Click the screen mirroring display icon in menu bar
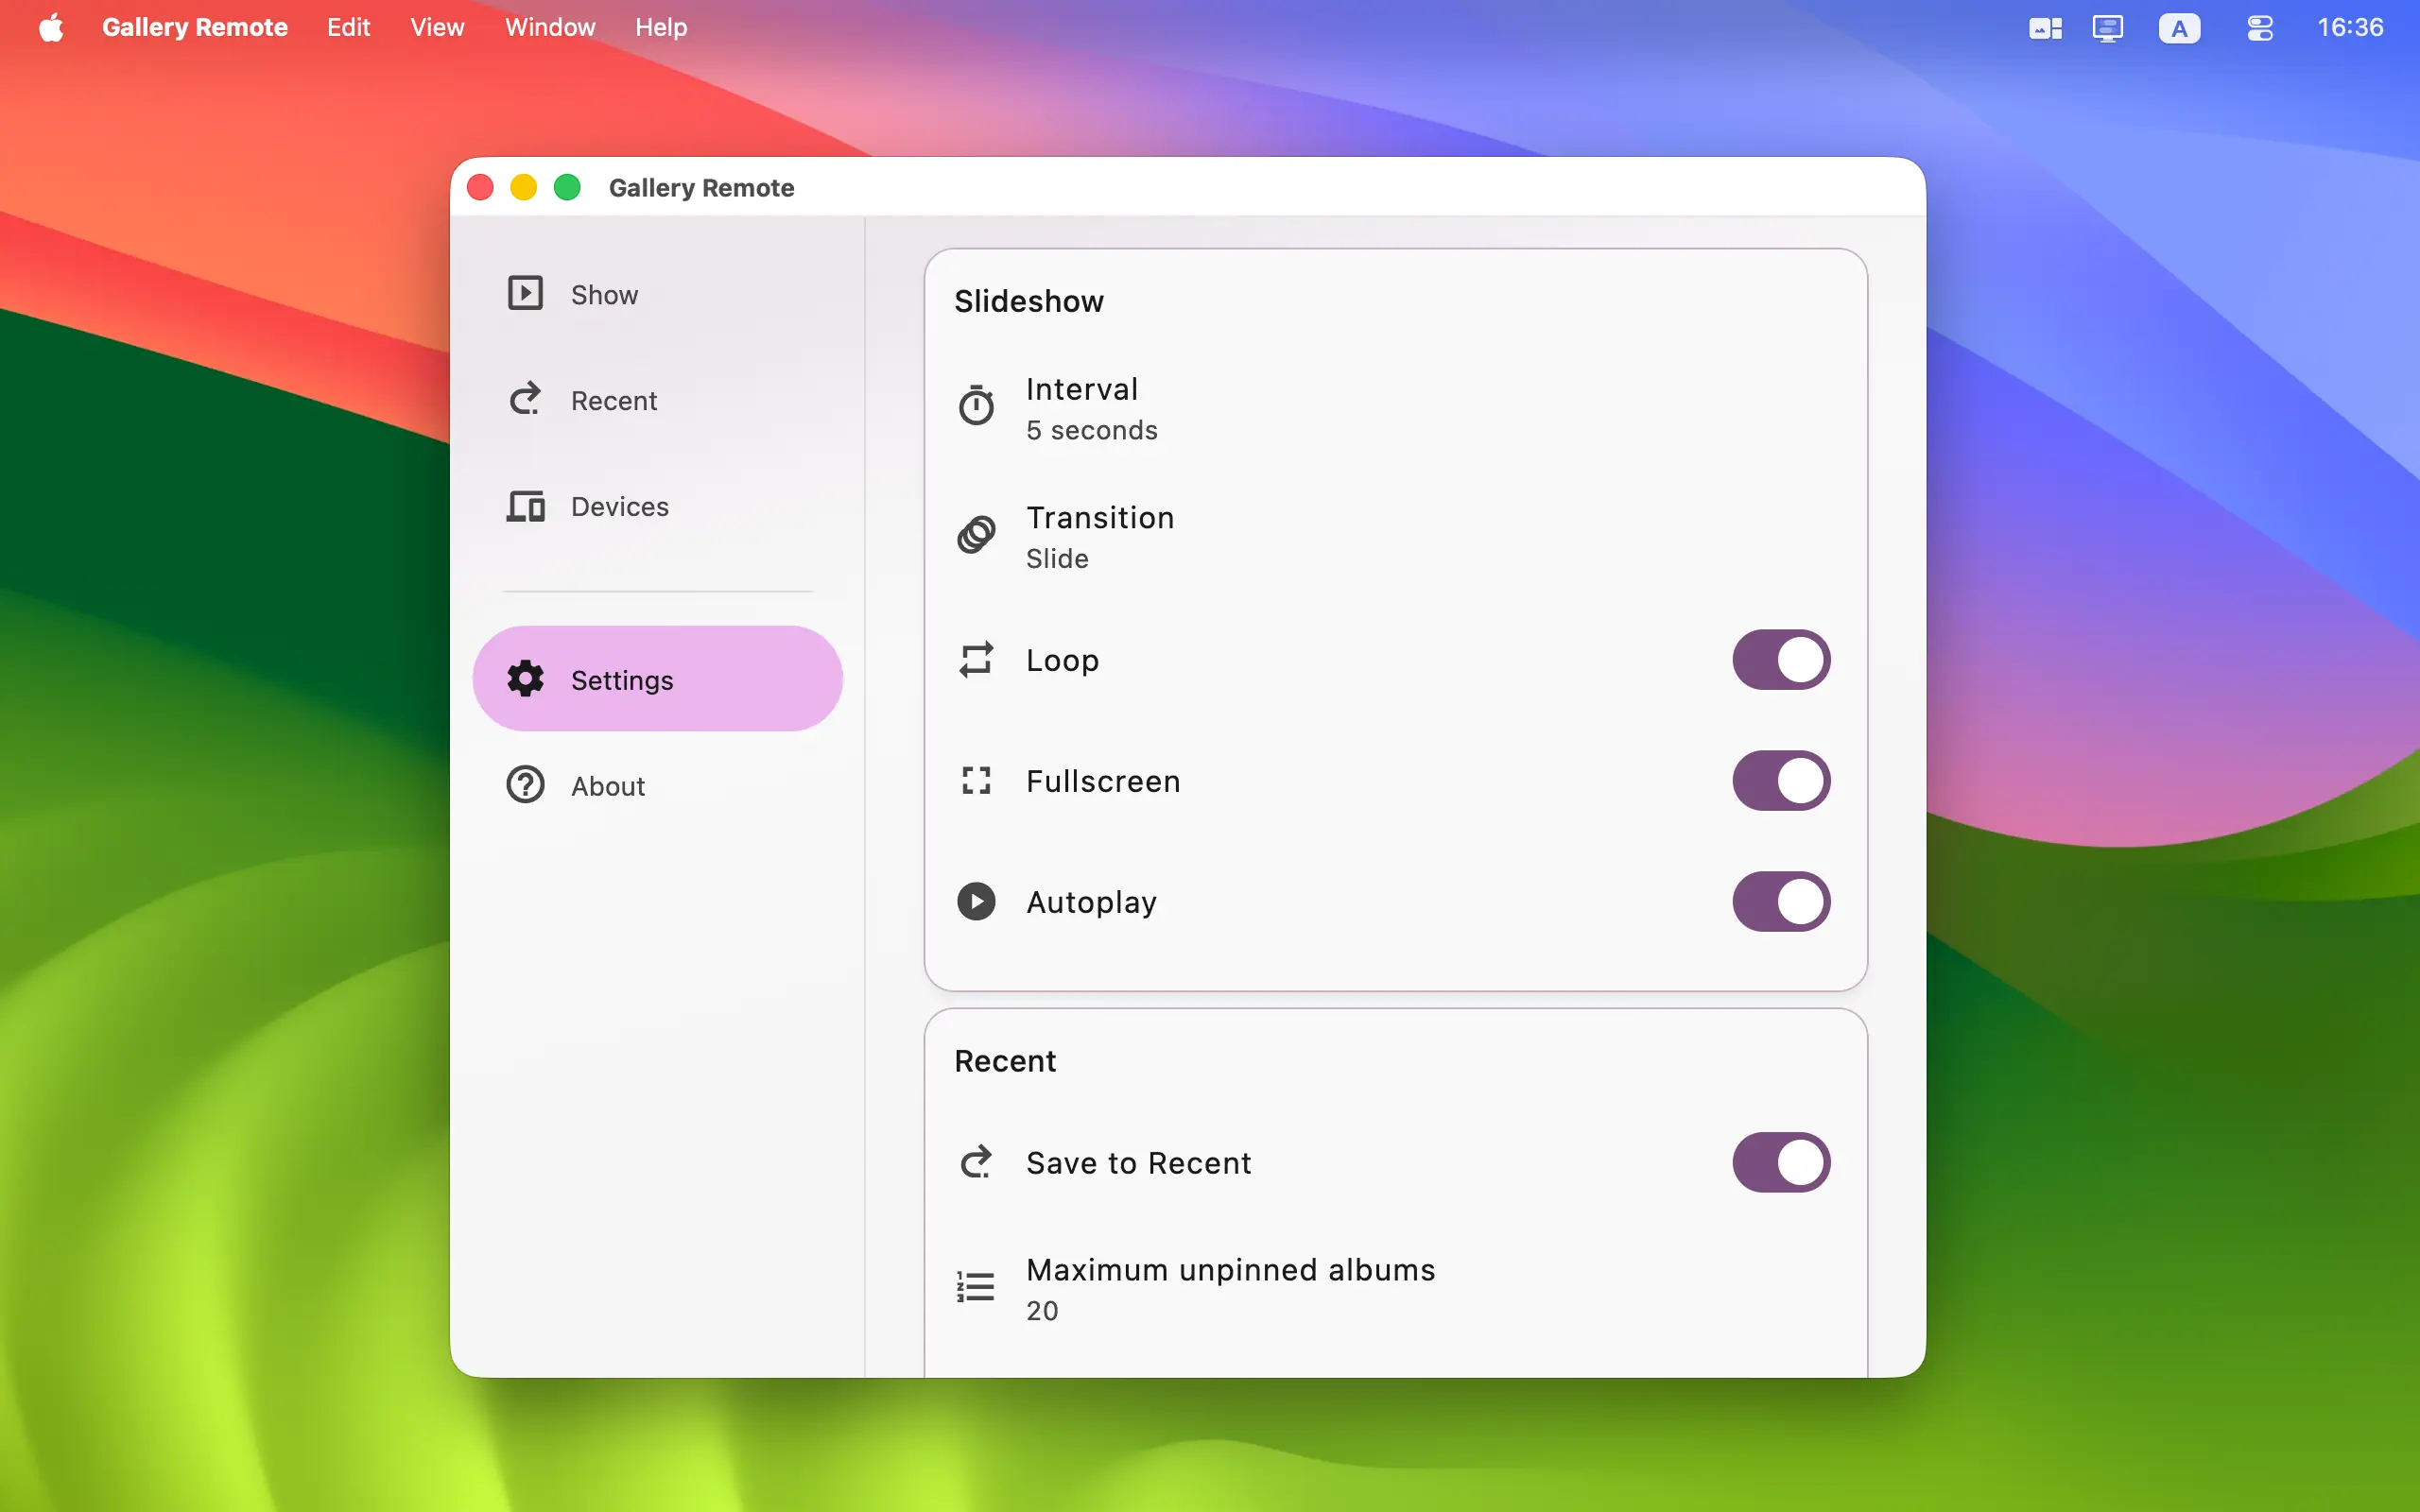Image resolution: width=2420 pixels, height=1512 pixels. point(2107,28)
